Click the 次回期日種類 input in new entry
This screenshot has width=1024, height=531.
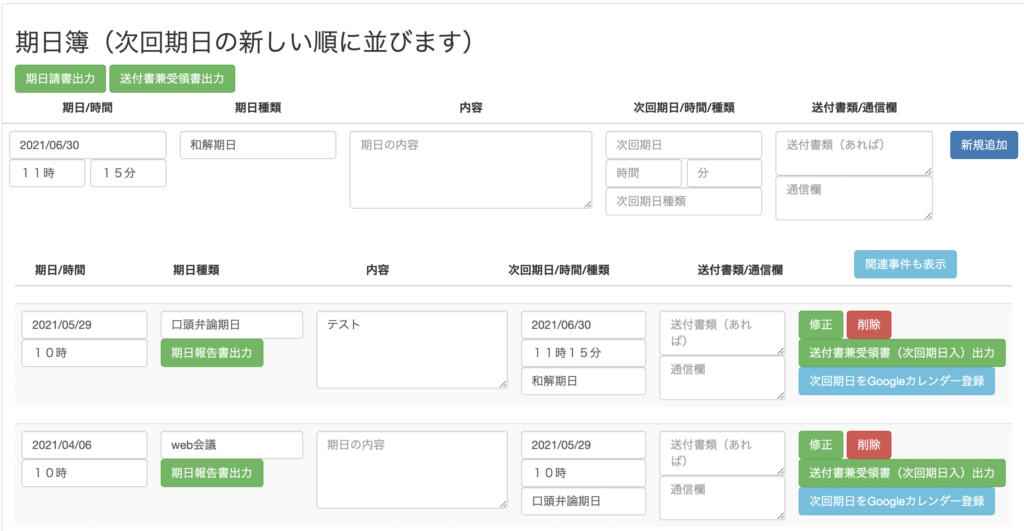(683, 201)
